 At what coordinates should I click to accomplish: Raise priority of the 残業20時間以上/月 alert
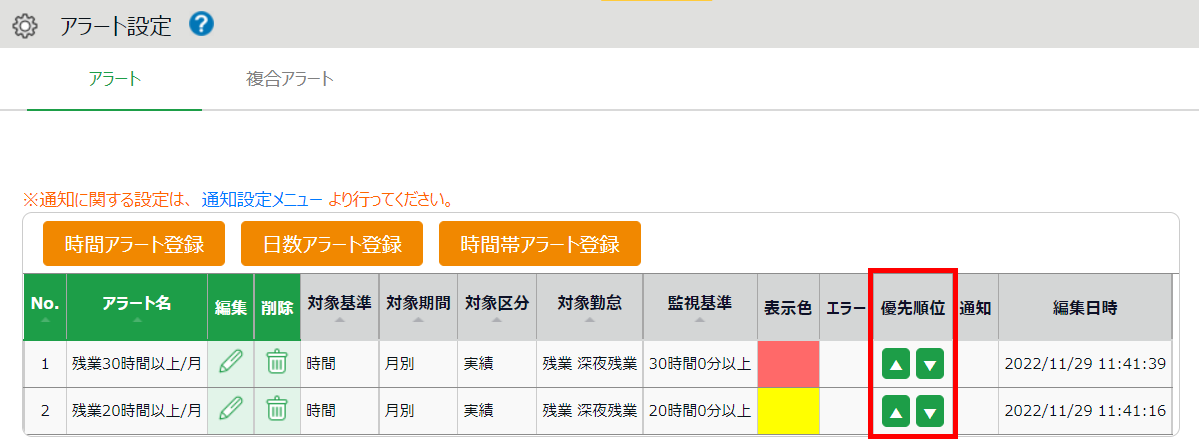pos(896,410)
